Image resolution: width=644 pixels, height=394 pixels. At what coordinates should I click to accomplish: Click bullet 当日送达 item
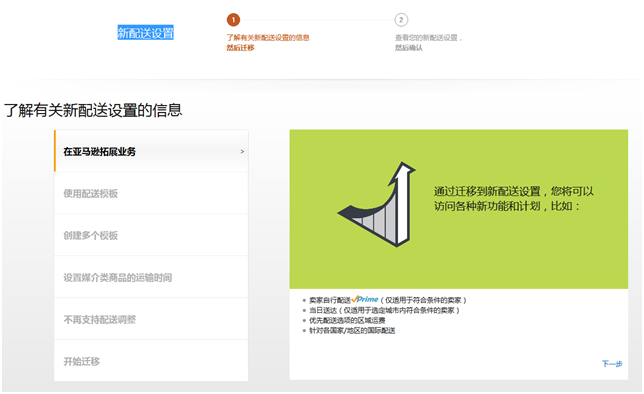[384, 310]
